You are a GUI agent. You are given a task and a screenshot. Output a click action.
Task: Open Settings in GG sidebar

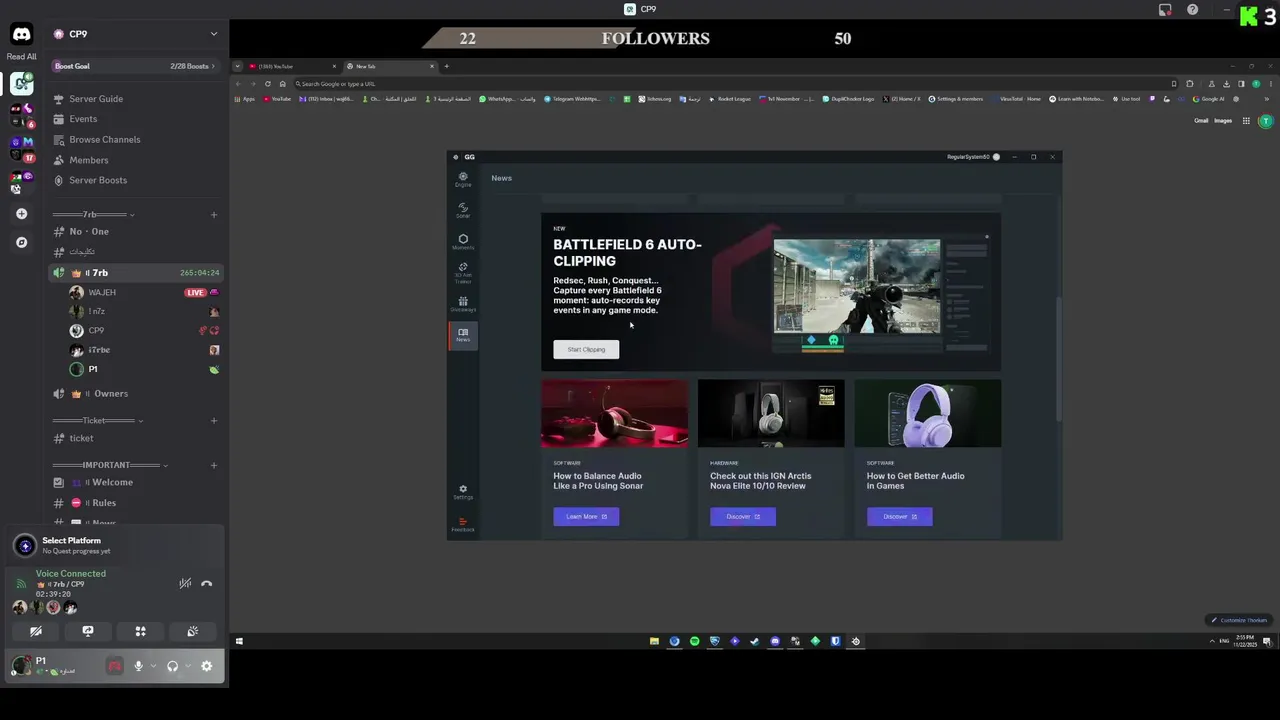pos(463,492)
